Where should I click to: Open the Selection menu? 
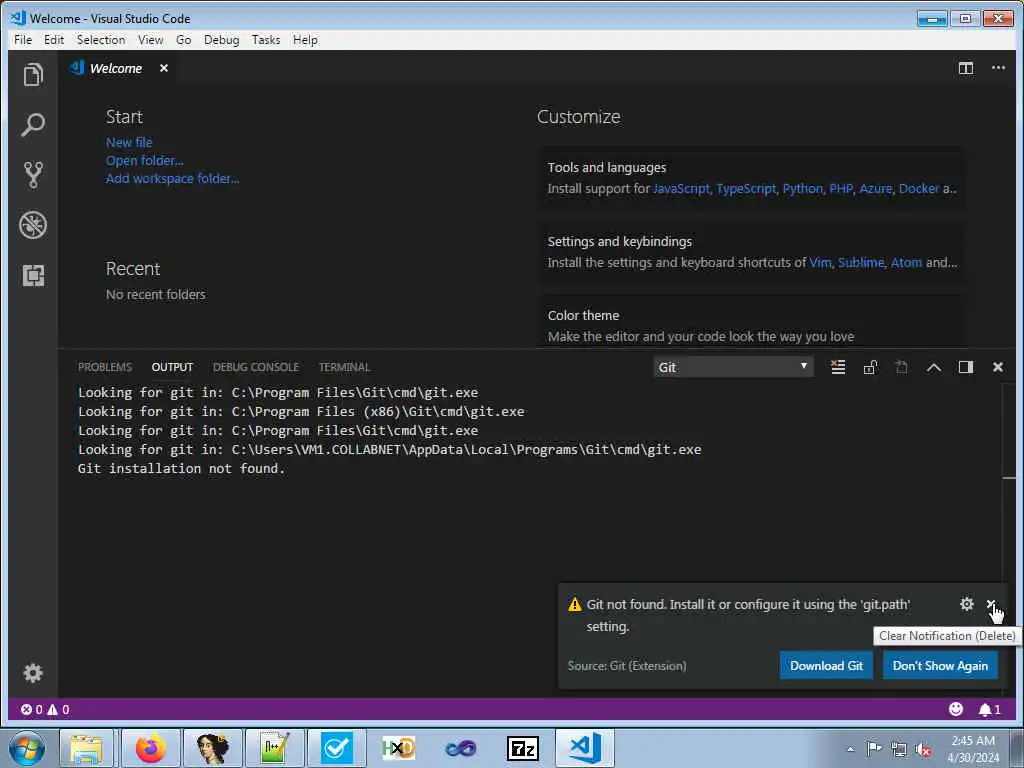101,40
